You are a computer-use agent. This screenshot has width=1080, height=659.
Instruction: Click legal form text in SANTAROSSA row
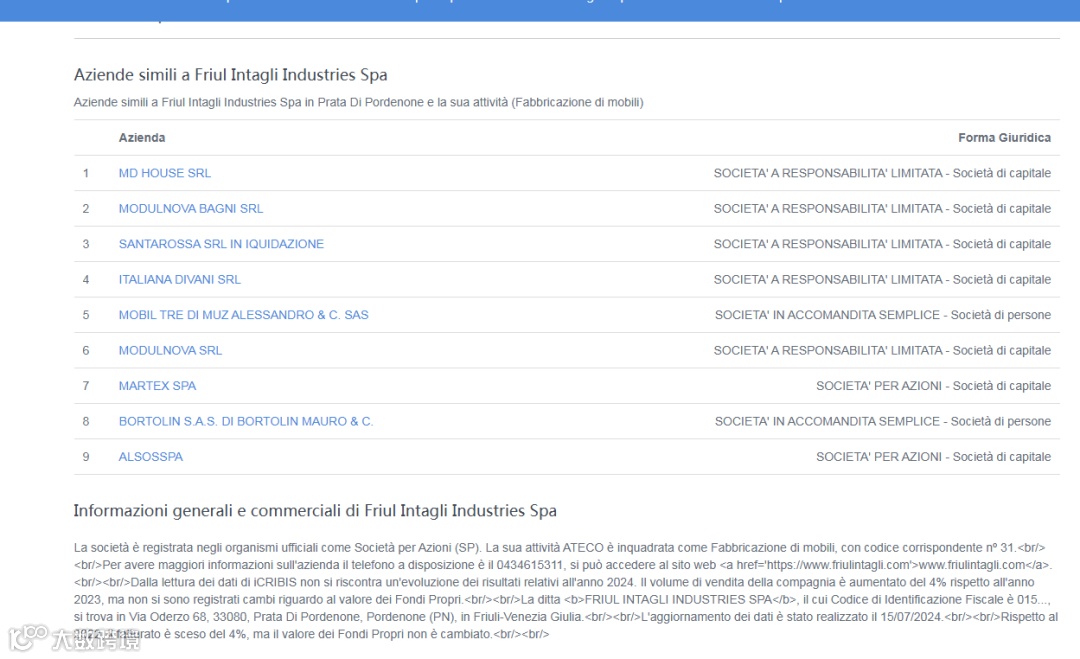click(x=882, y=244)
